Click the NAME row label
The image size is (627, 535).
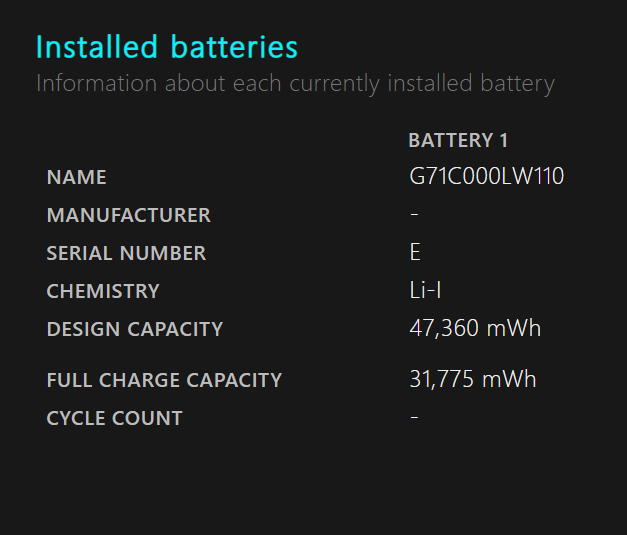(76, 177)
